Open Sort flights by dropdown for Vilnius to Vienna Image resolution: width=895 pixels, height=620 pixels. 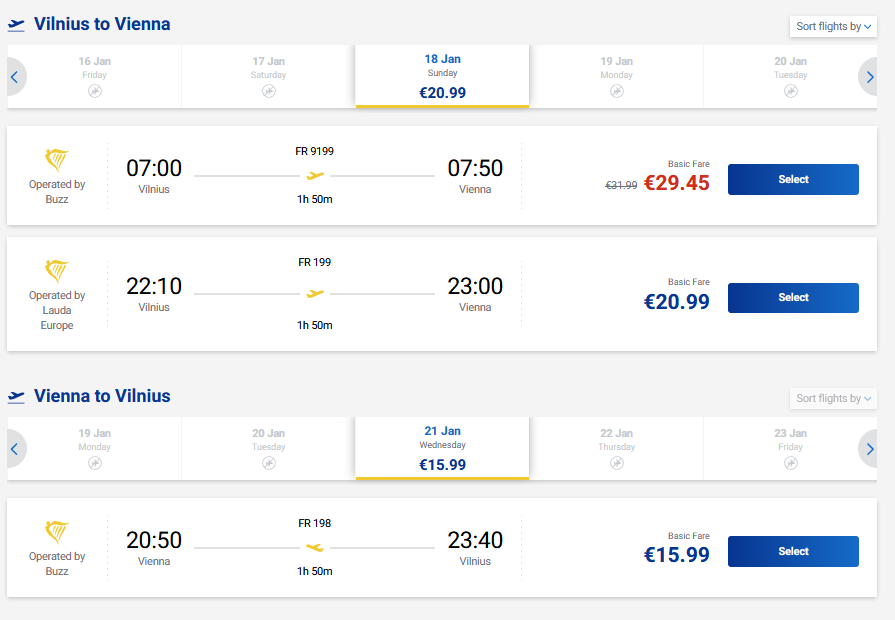(x=833, y=27)
